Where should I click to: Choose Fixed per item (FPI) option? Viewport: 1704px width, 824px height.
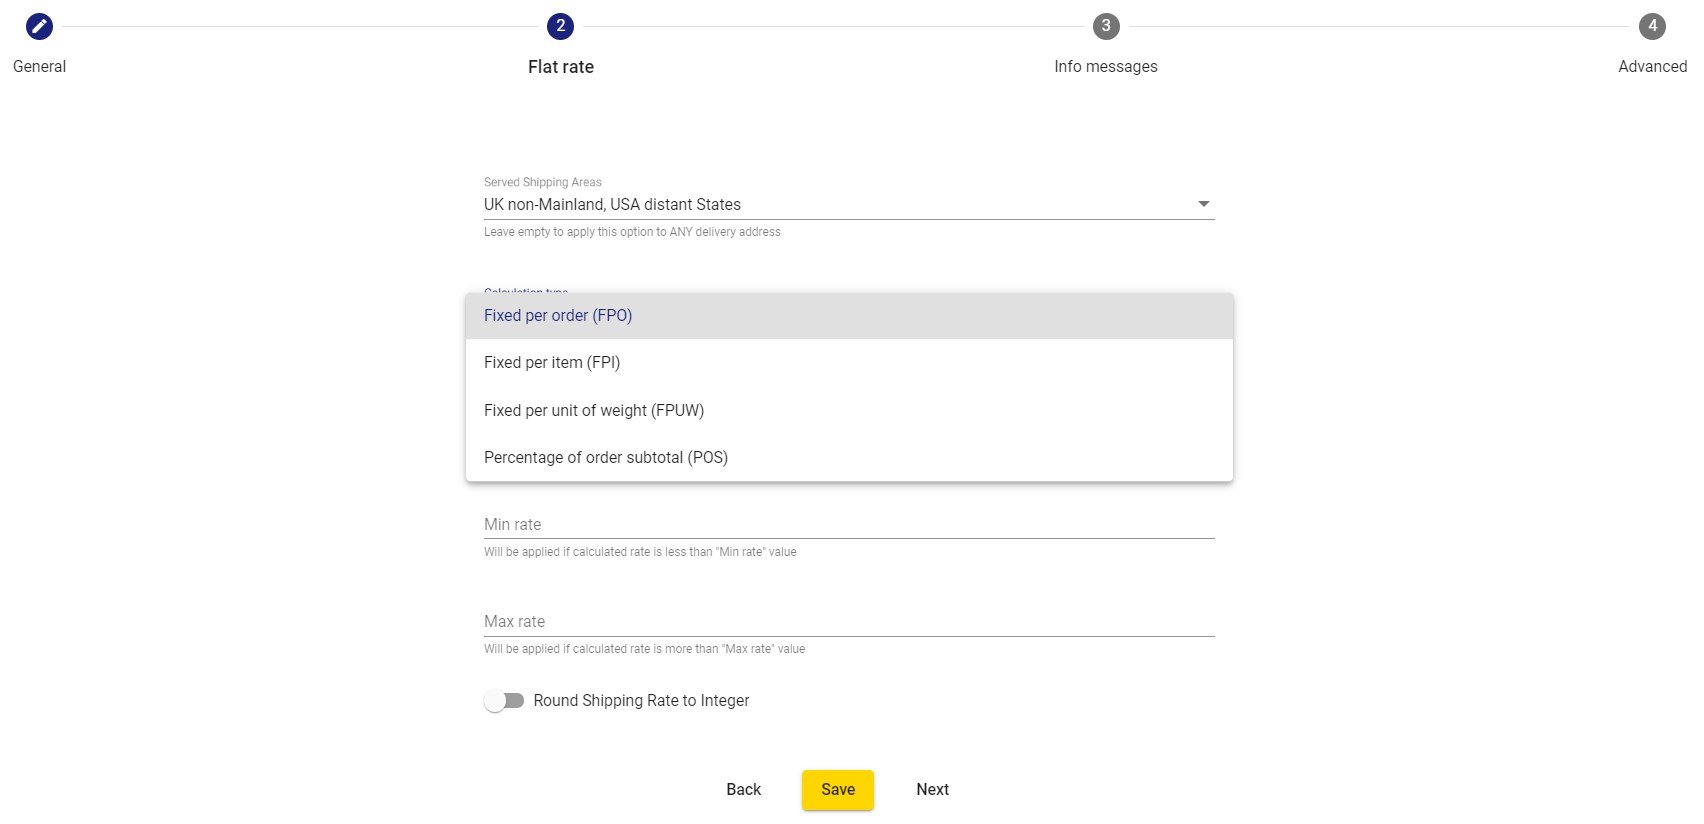click(849, 363)
